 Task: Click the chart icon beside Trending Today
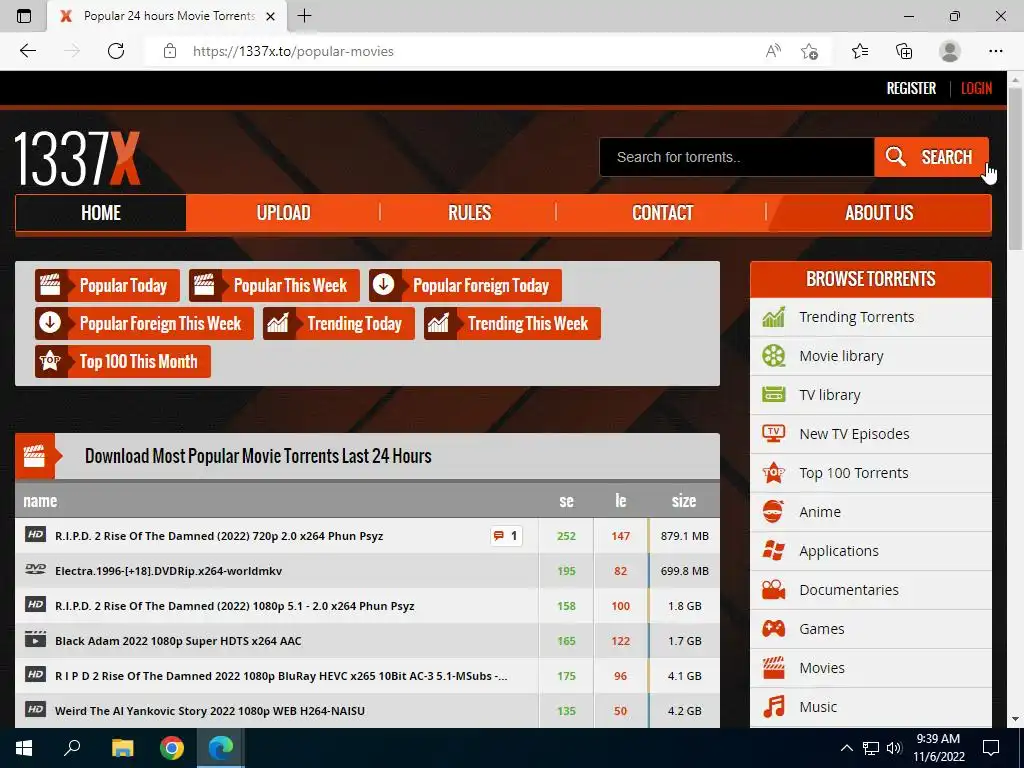(x=278, y=323)
